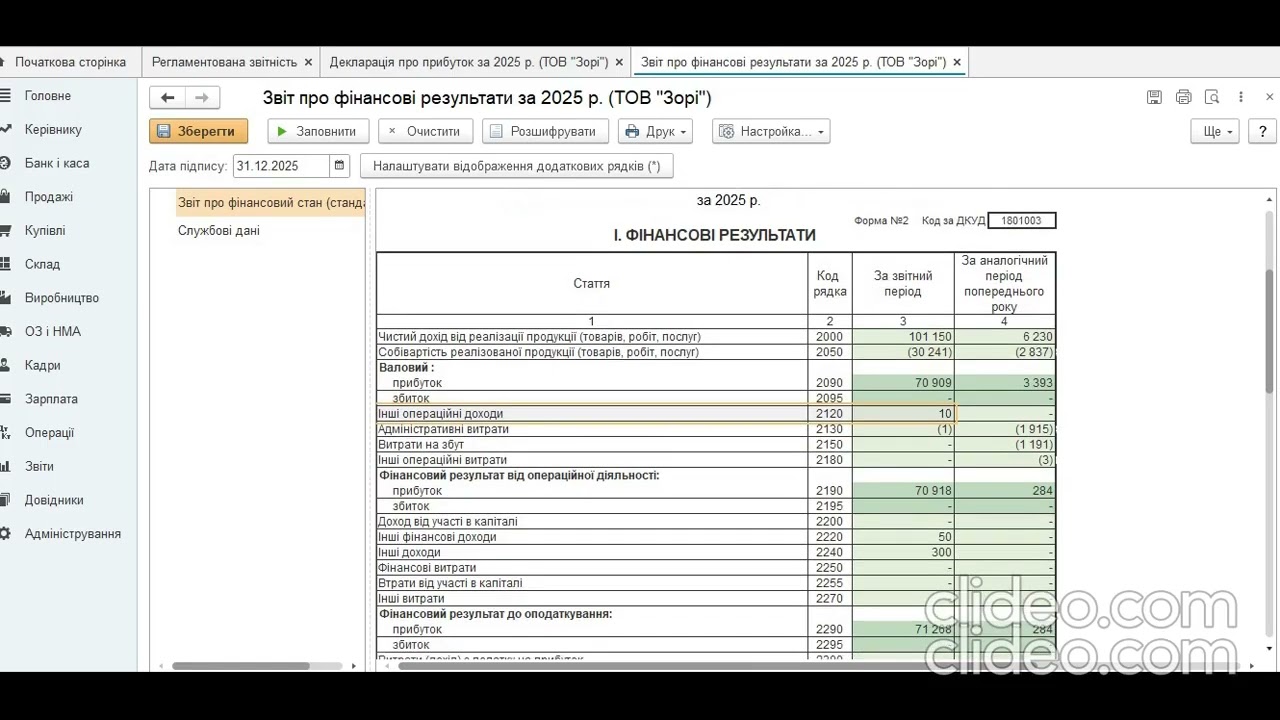The image size is (1280, 720).
Task: Select the (1) cell in row 2130
Action: pyautogui.click(x=903, y=429)
